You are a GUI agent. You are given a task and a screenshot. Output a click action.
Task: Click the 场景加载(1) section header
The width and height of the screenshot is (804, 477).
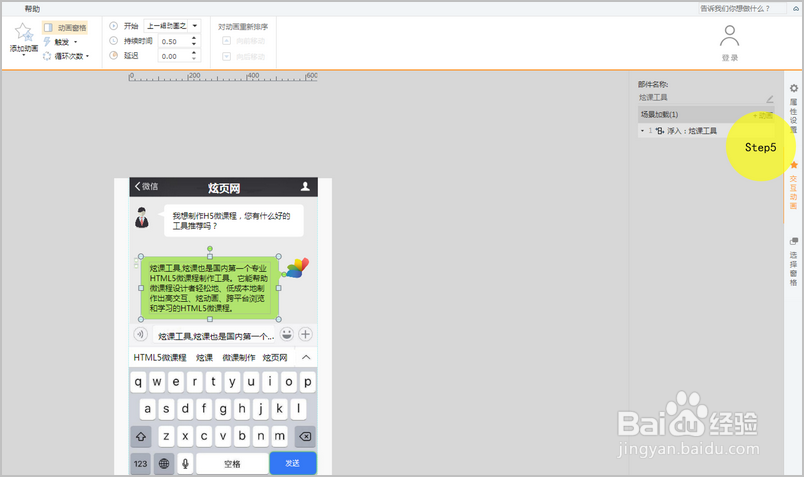tap(706, 115)
